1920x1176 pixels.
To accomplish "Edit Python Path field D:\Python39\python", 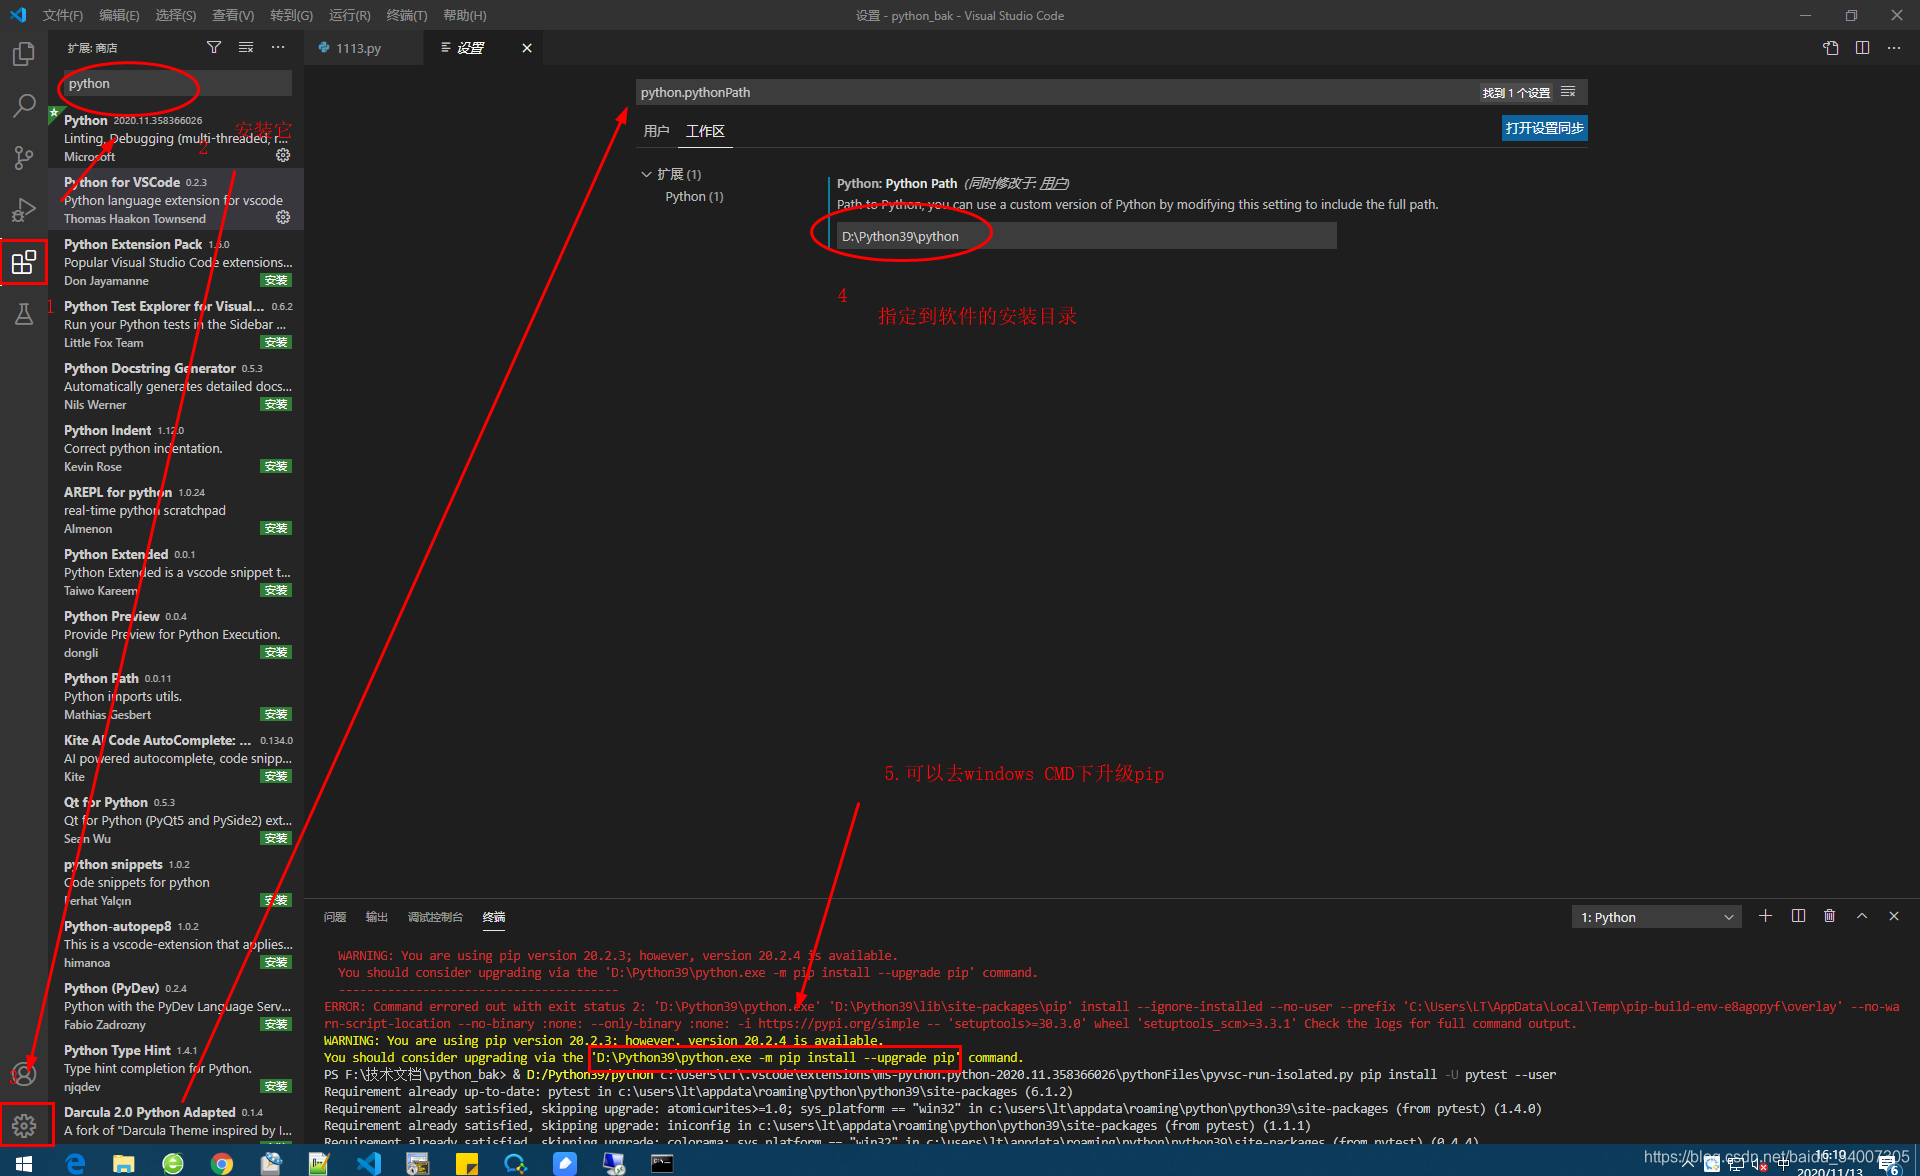I will point(1086,236).
